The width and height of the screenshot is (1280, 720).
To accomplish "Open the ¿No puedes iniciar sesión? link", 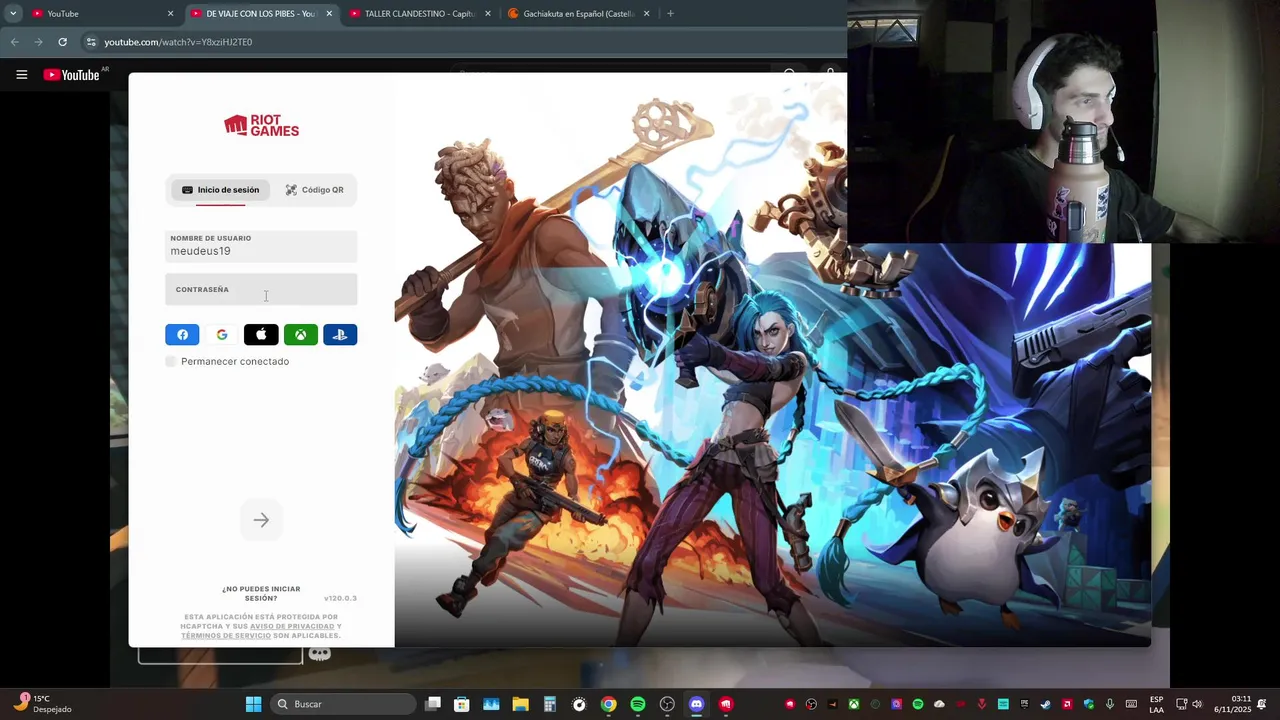I will pyautogui.click(x=261, y=593).
